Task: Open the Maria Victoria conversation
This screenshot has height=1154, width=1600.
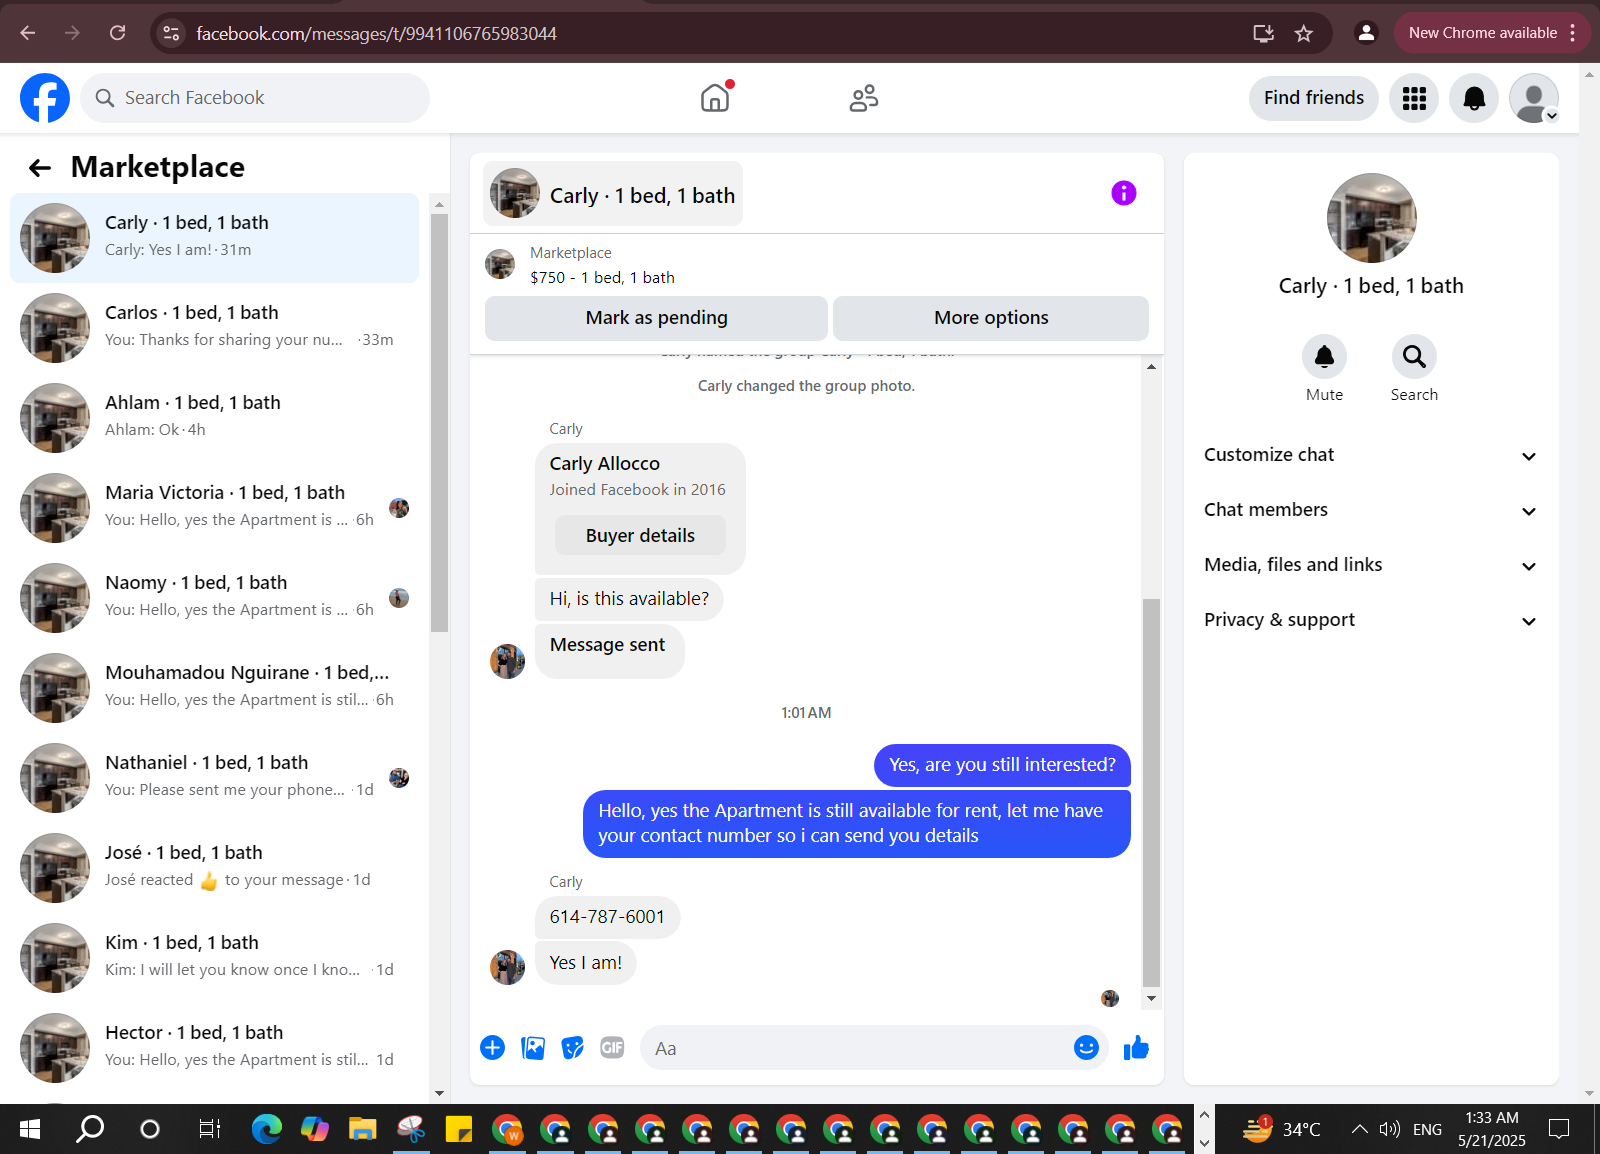Action: [x=214, y=508]
